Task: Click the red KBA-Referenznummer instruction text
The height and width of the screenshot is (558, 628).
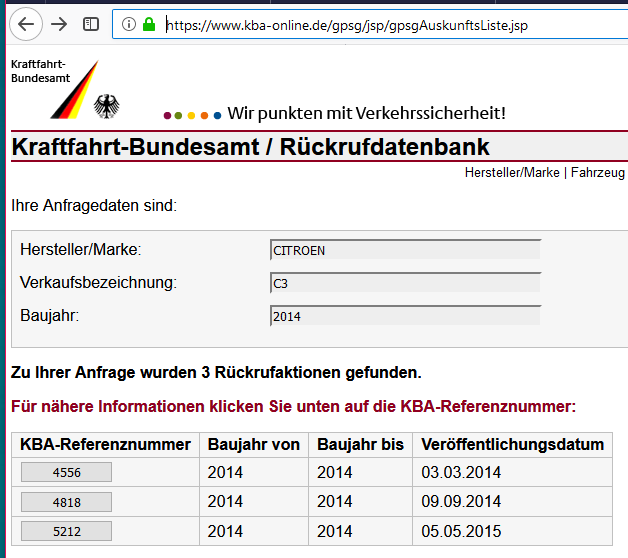Action: point(294,407)
